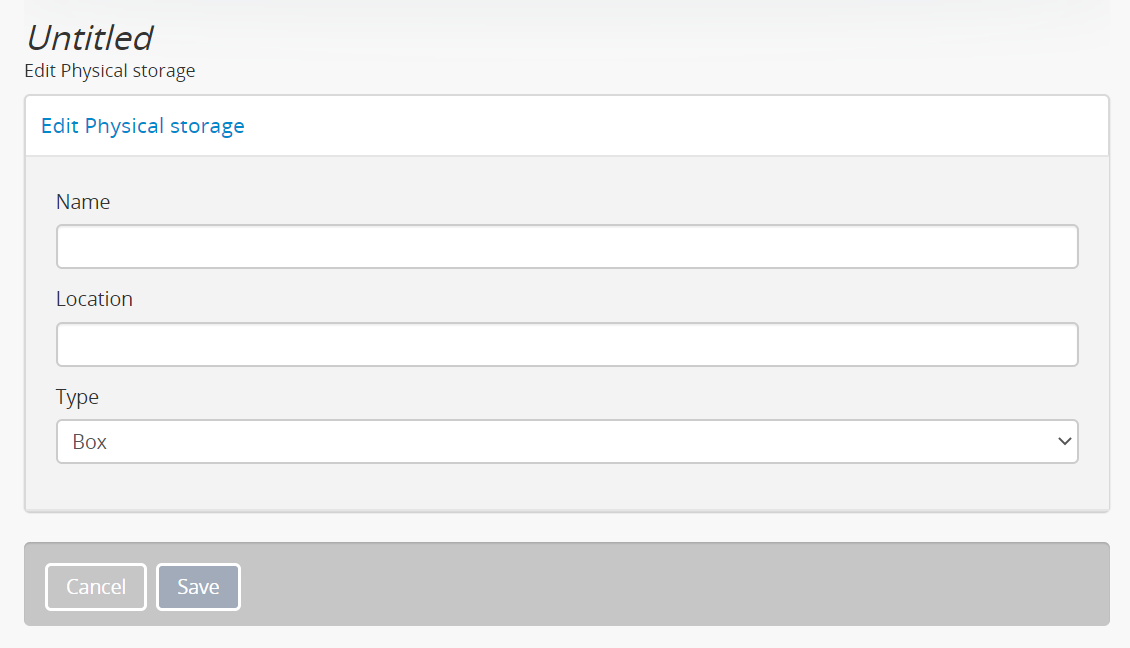Click the "Untitled" page heading
Viewport: 1130px width, 648px height.
click(x=89, y=38)
